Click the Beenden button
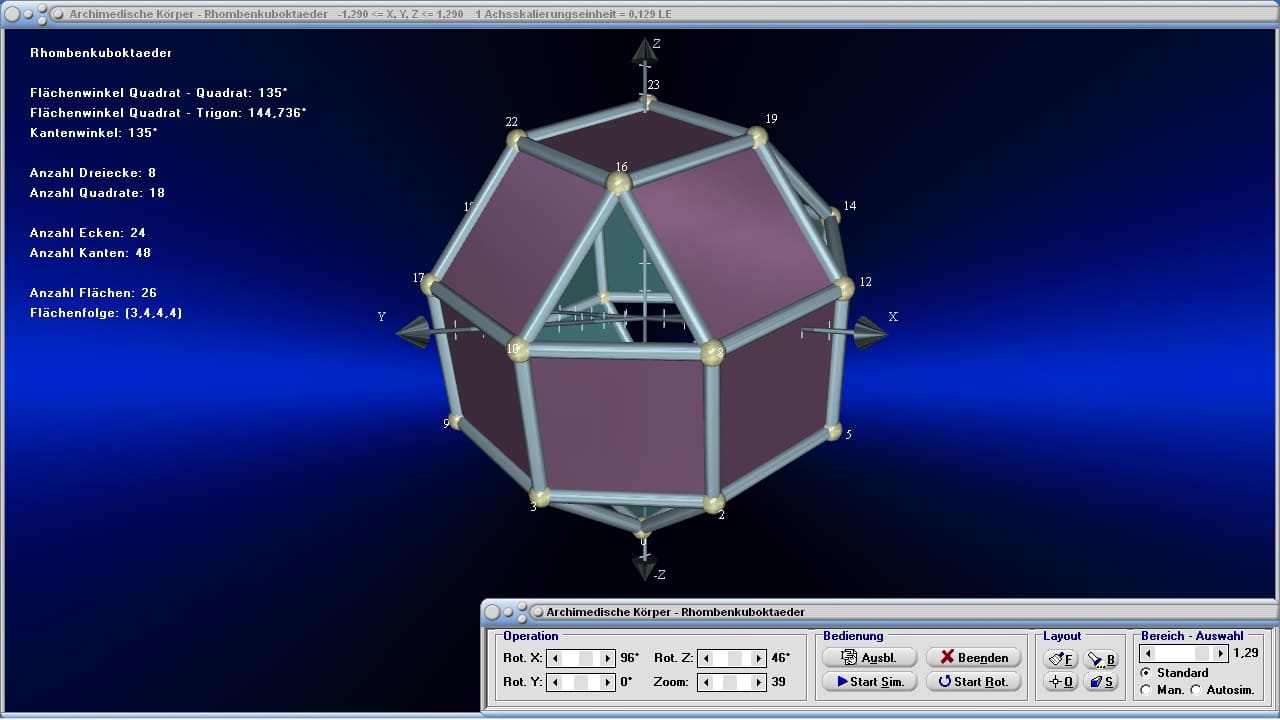Screen dimensions: 1280x720 [973, 657]
